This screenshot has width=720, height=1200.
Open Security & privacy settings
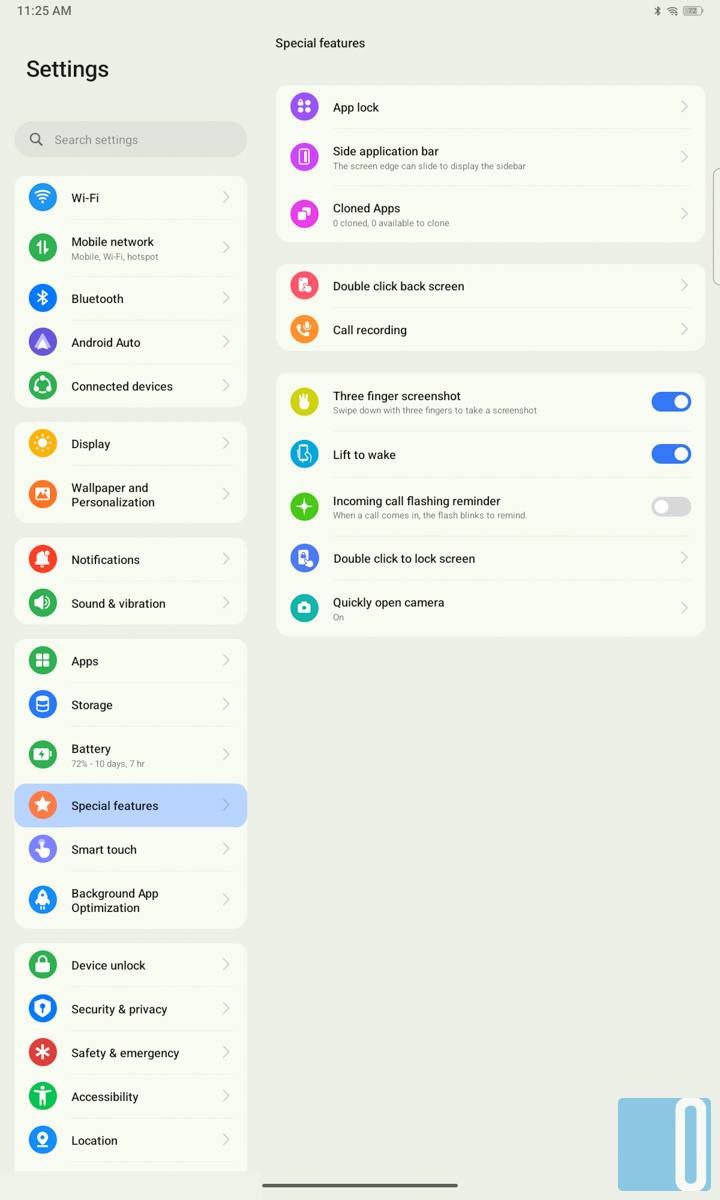coord(131,1009)
